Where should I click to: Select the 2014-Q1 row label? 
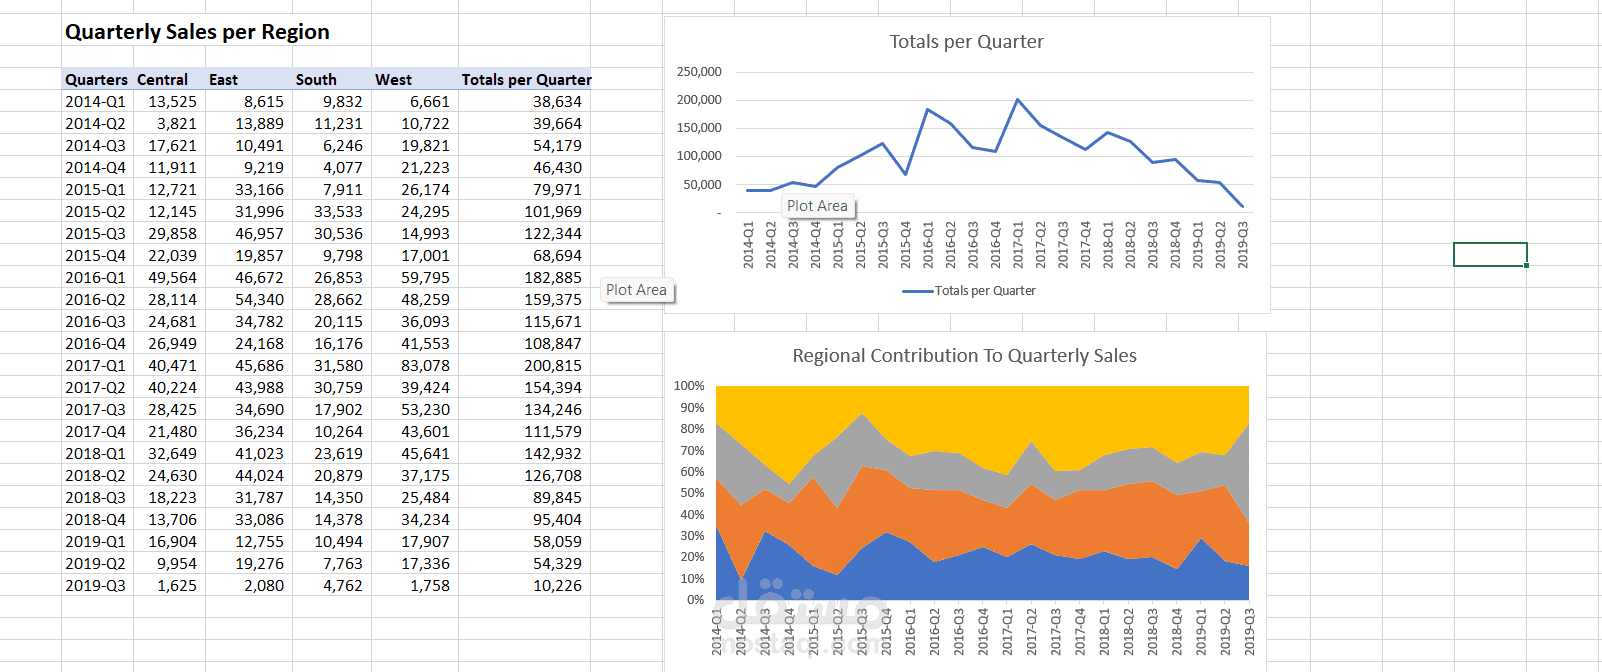tap(95, 102)
